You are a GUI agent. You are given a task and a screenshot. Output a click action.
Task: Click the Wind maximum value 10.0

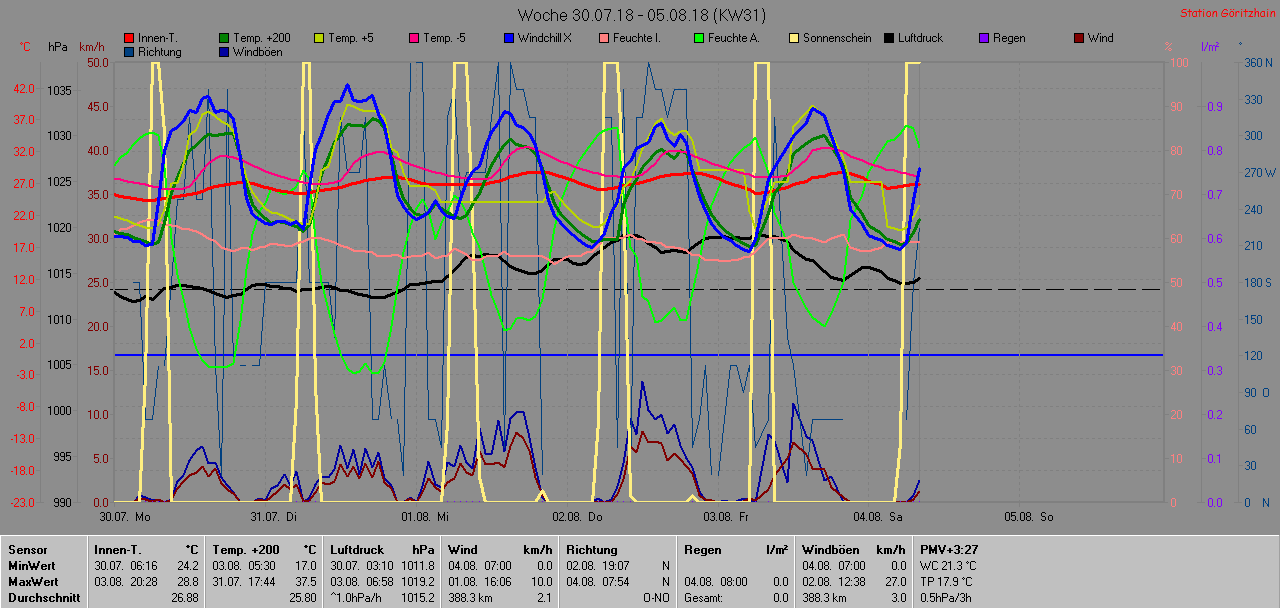(x=541, y=581)
